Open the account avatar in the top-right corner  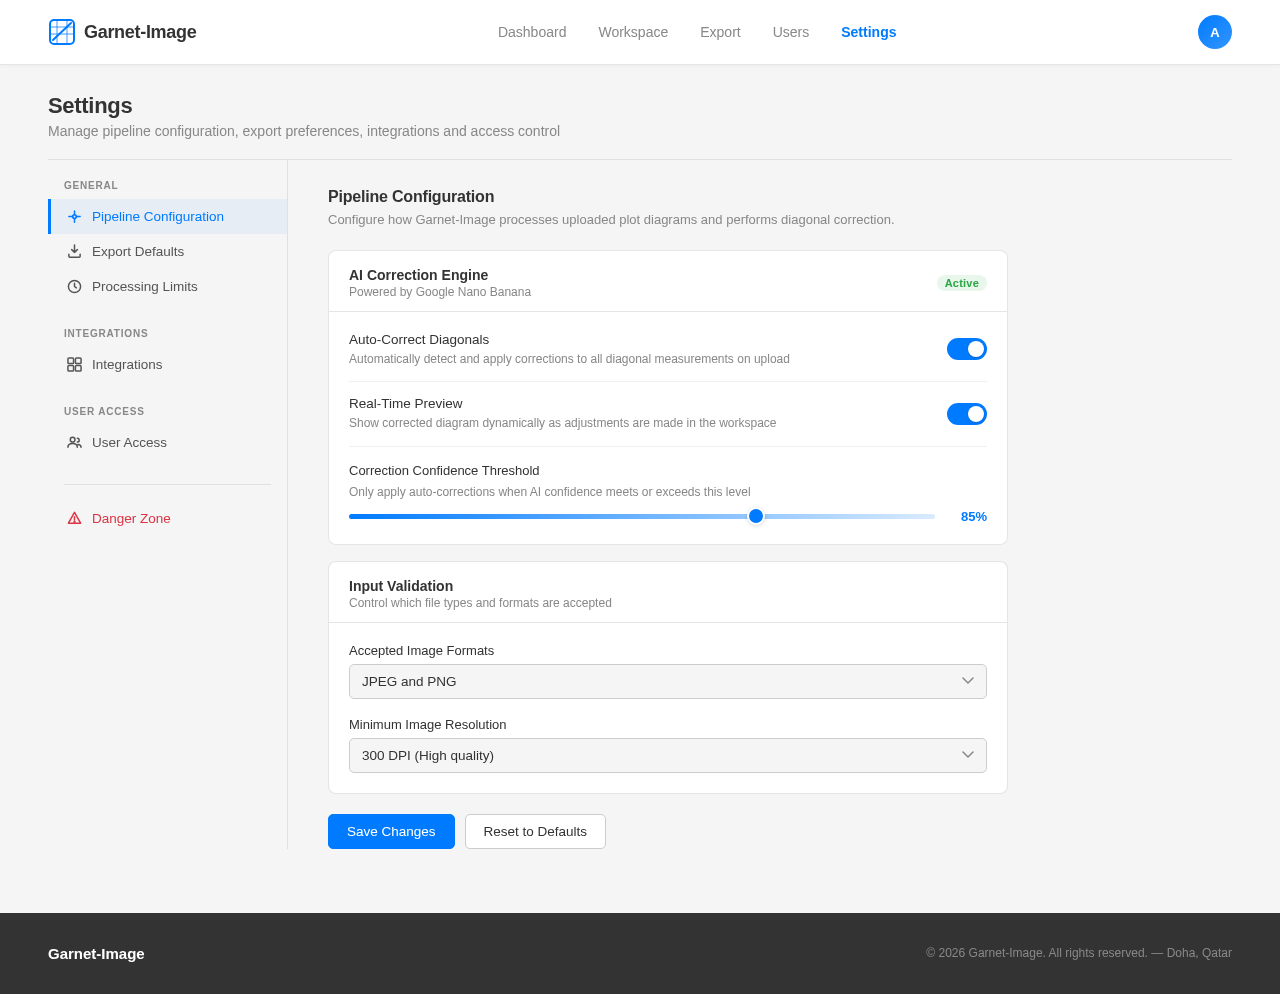click(x=1214, y=31)
